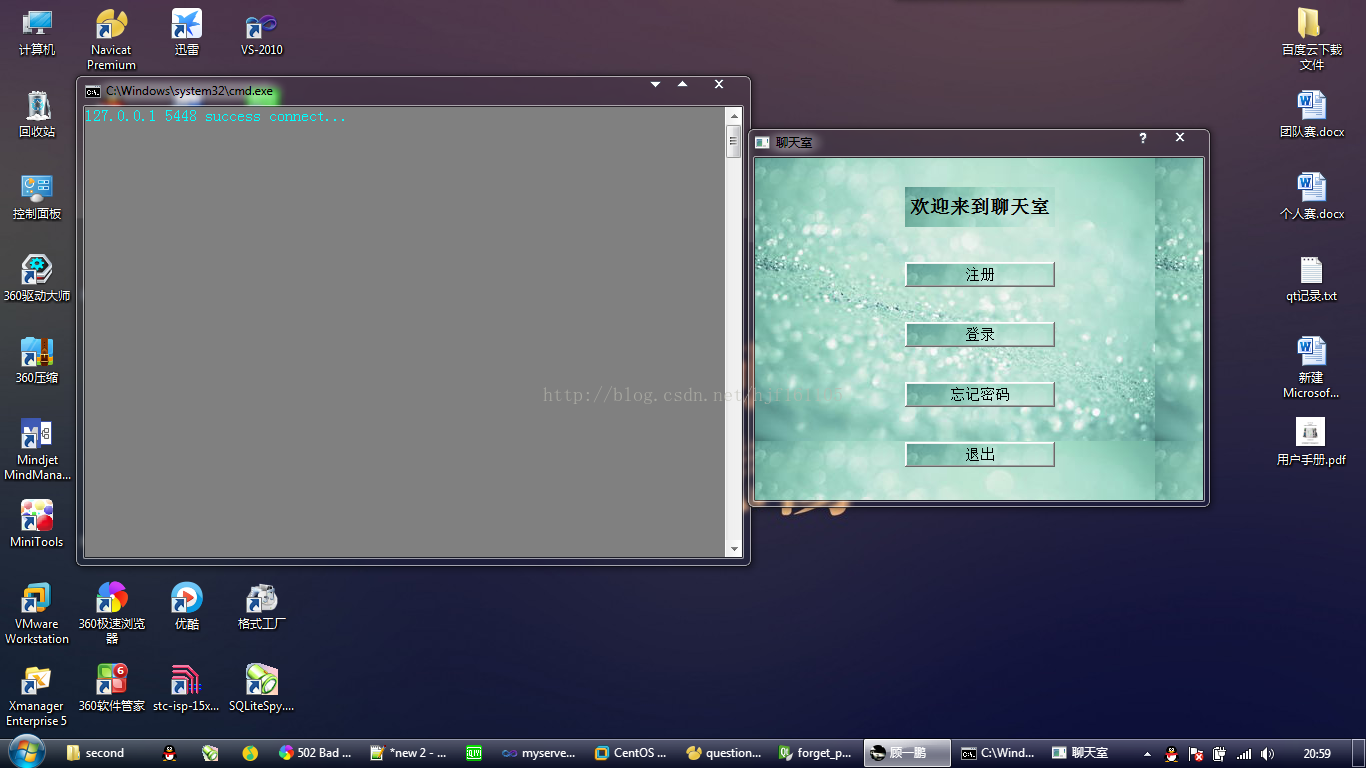
Task: Open the qt记录.txt file on desktop
Action: click(1310, 278)
